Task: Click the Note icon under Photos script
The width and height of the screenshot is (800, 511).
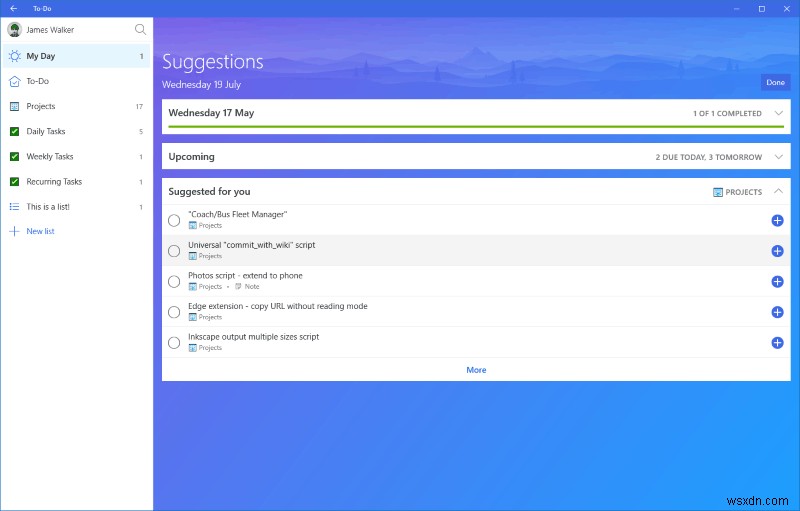Action: pos(238,287)
